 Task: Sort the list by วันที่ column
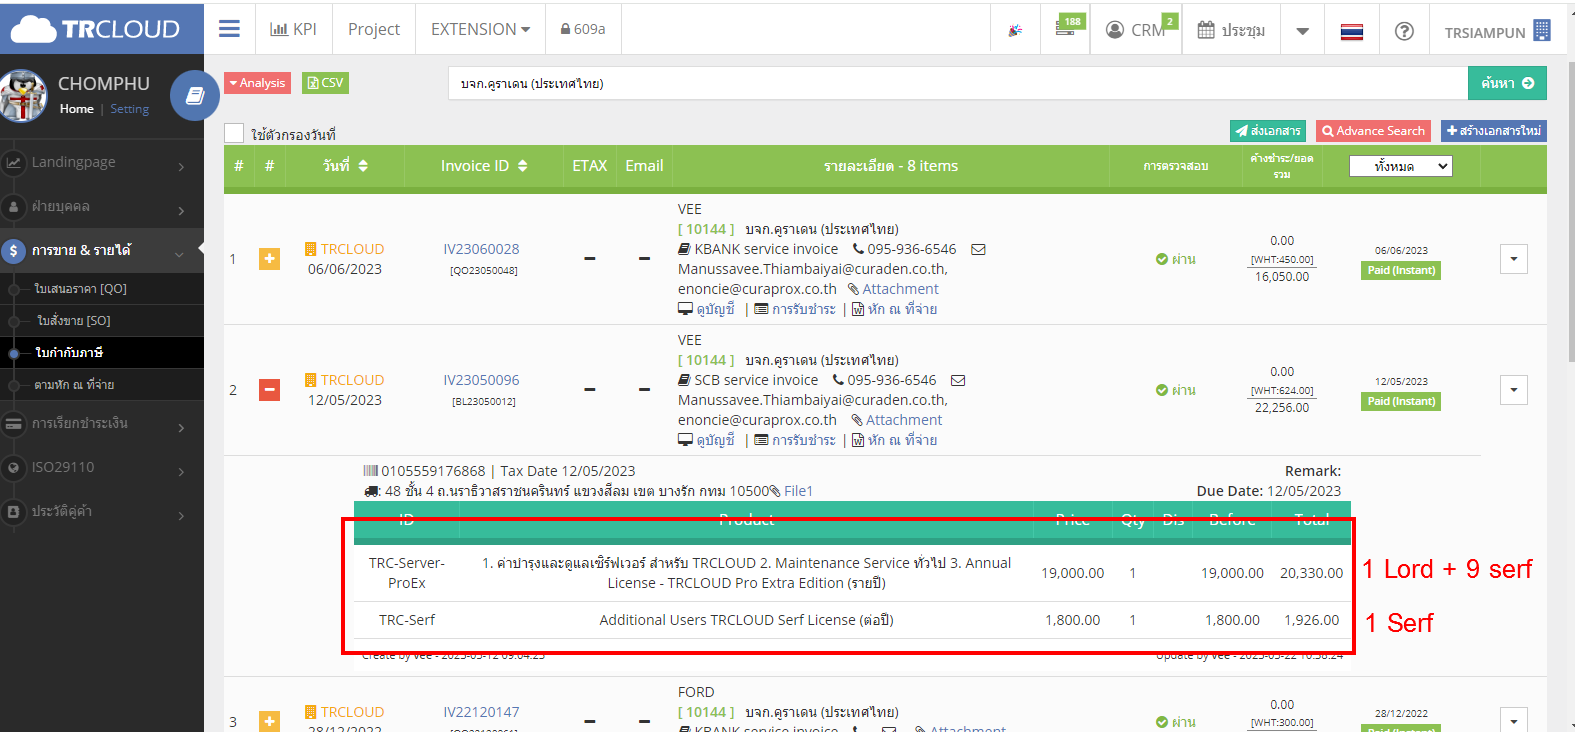345,166
